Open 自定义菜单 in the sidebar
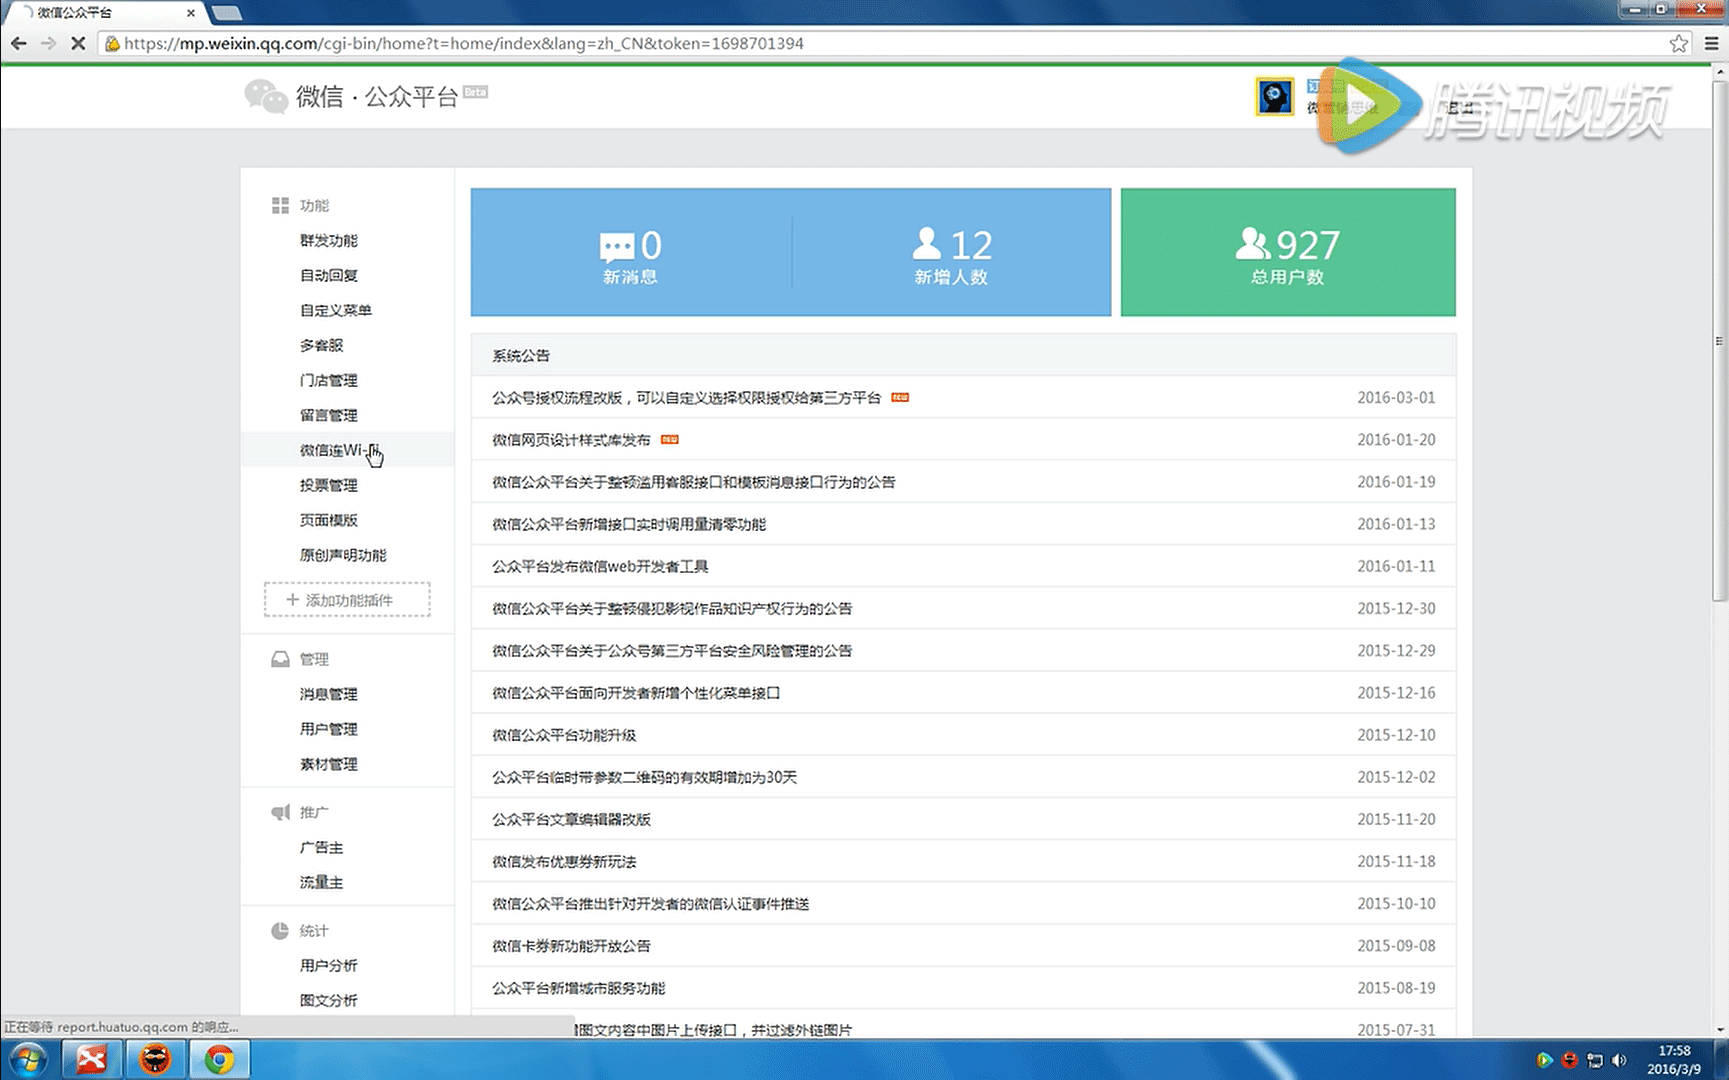1729x1080 pixels. pyautogui.click(x=335, y=310)
